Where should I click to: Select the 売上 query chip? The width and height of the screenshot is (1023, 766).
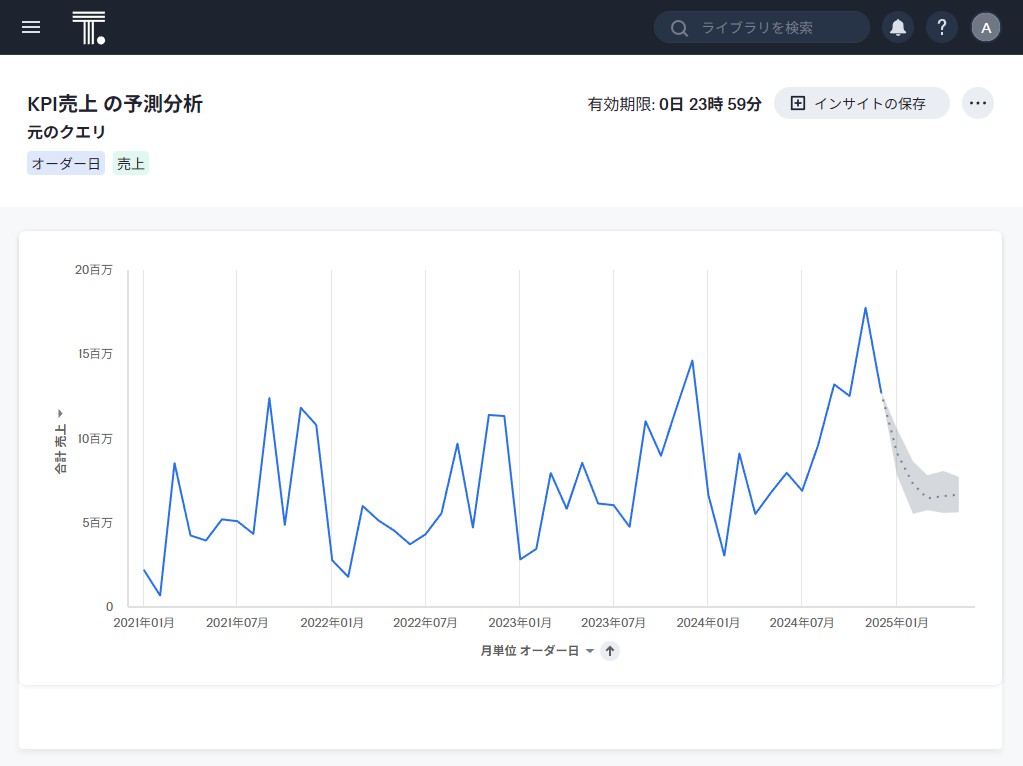pyautogui.click(x=131, y=164)
